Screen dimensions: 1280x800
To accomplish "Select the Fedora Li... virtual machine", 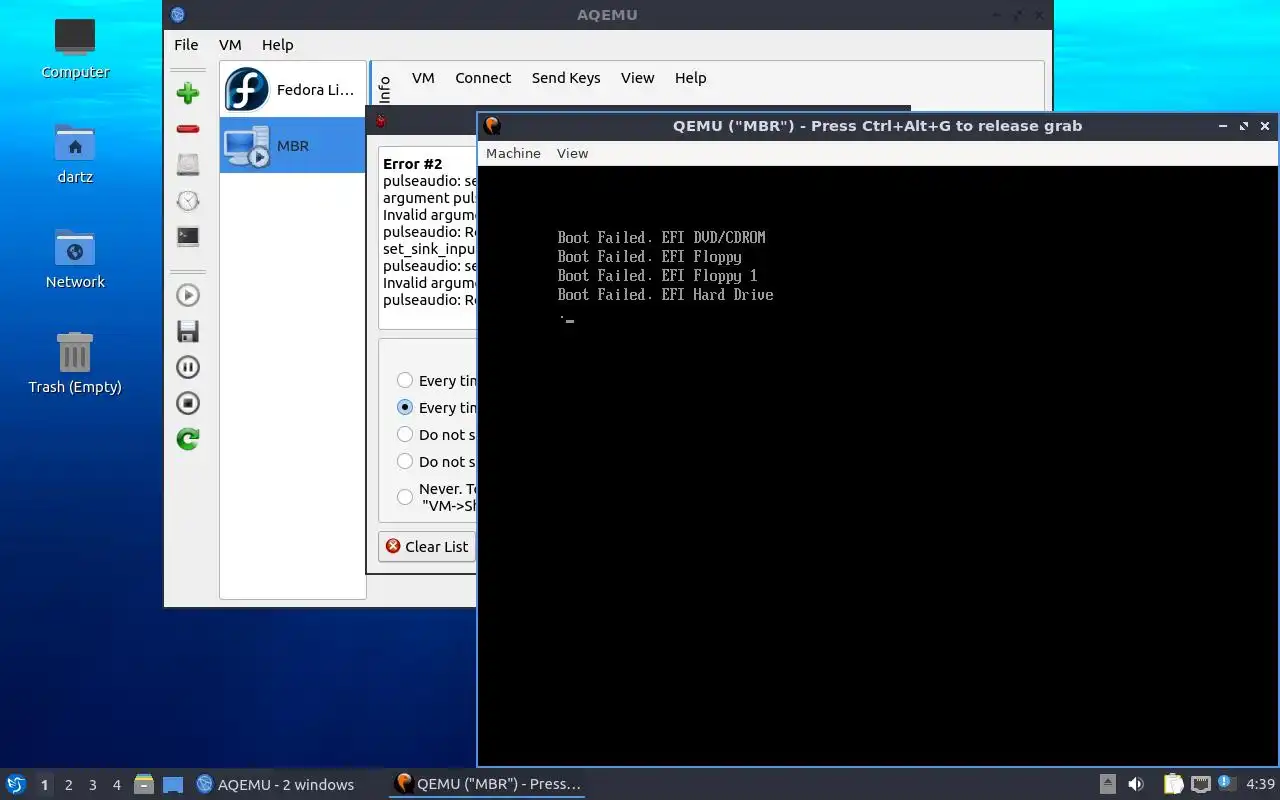I will coord(292,90).
